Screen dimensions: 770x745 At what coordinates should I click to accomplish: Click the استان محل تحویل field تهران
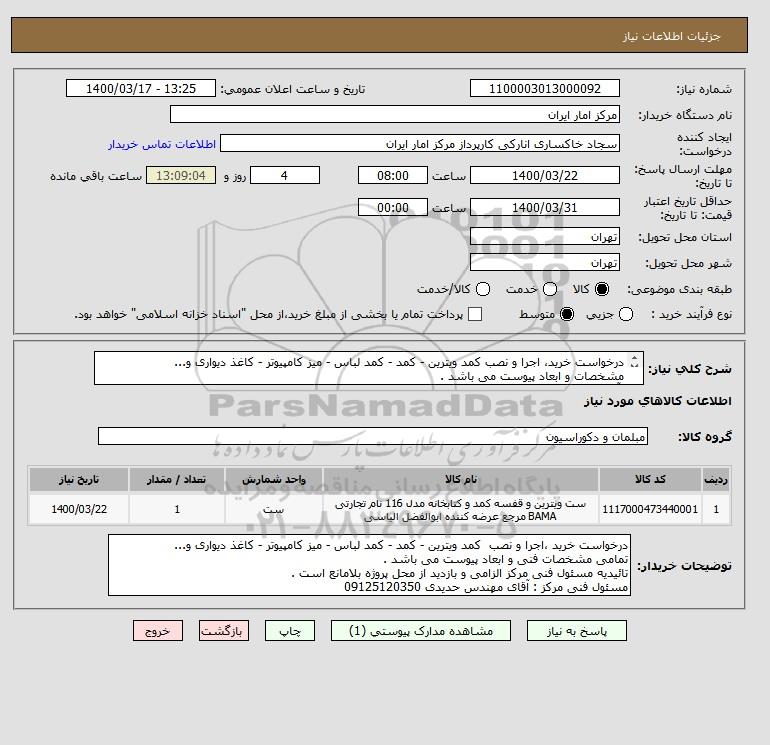(545, 237)
